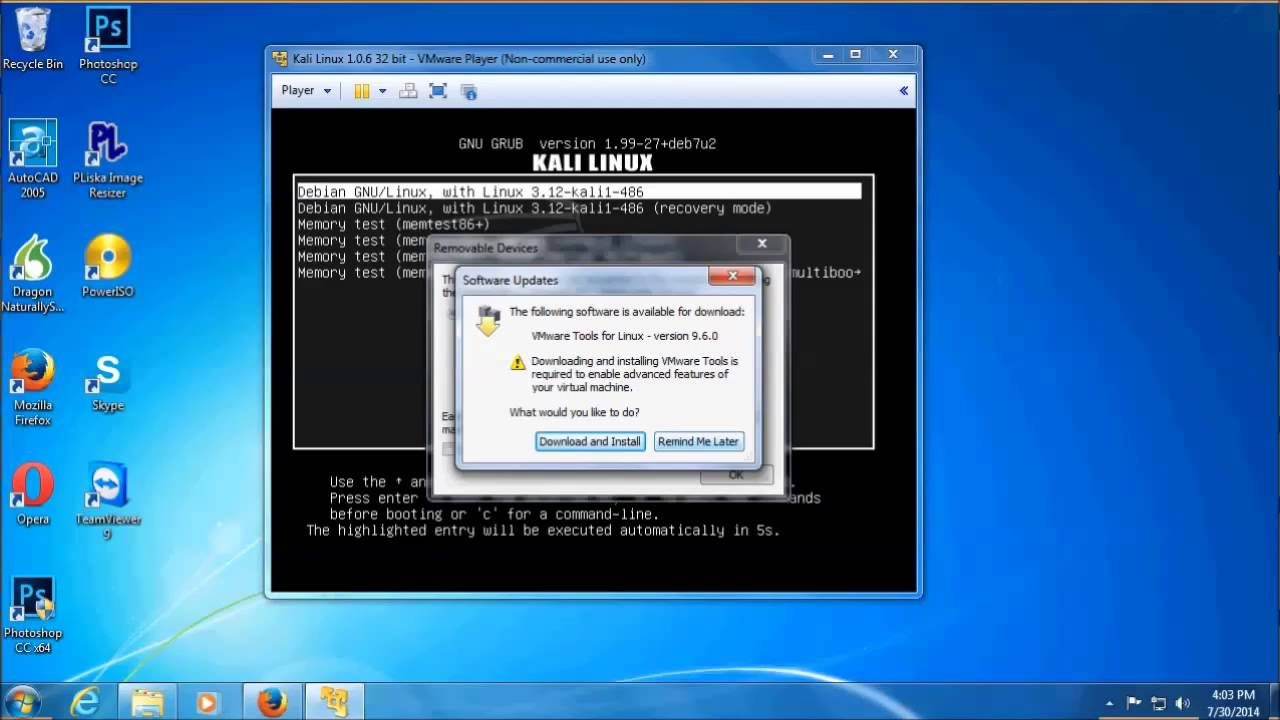Open PowerISO desktop shortcut
Viewport: 1280px width, 720px height.
[x=108, y=266]
